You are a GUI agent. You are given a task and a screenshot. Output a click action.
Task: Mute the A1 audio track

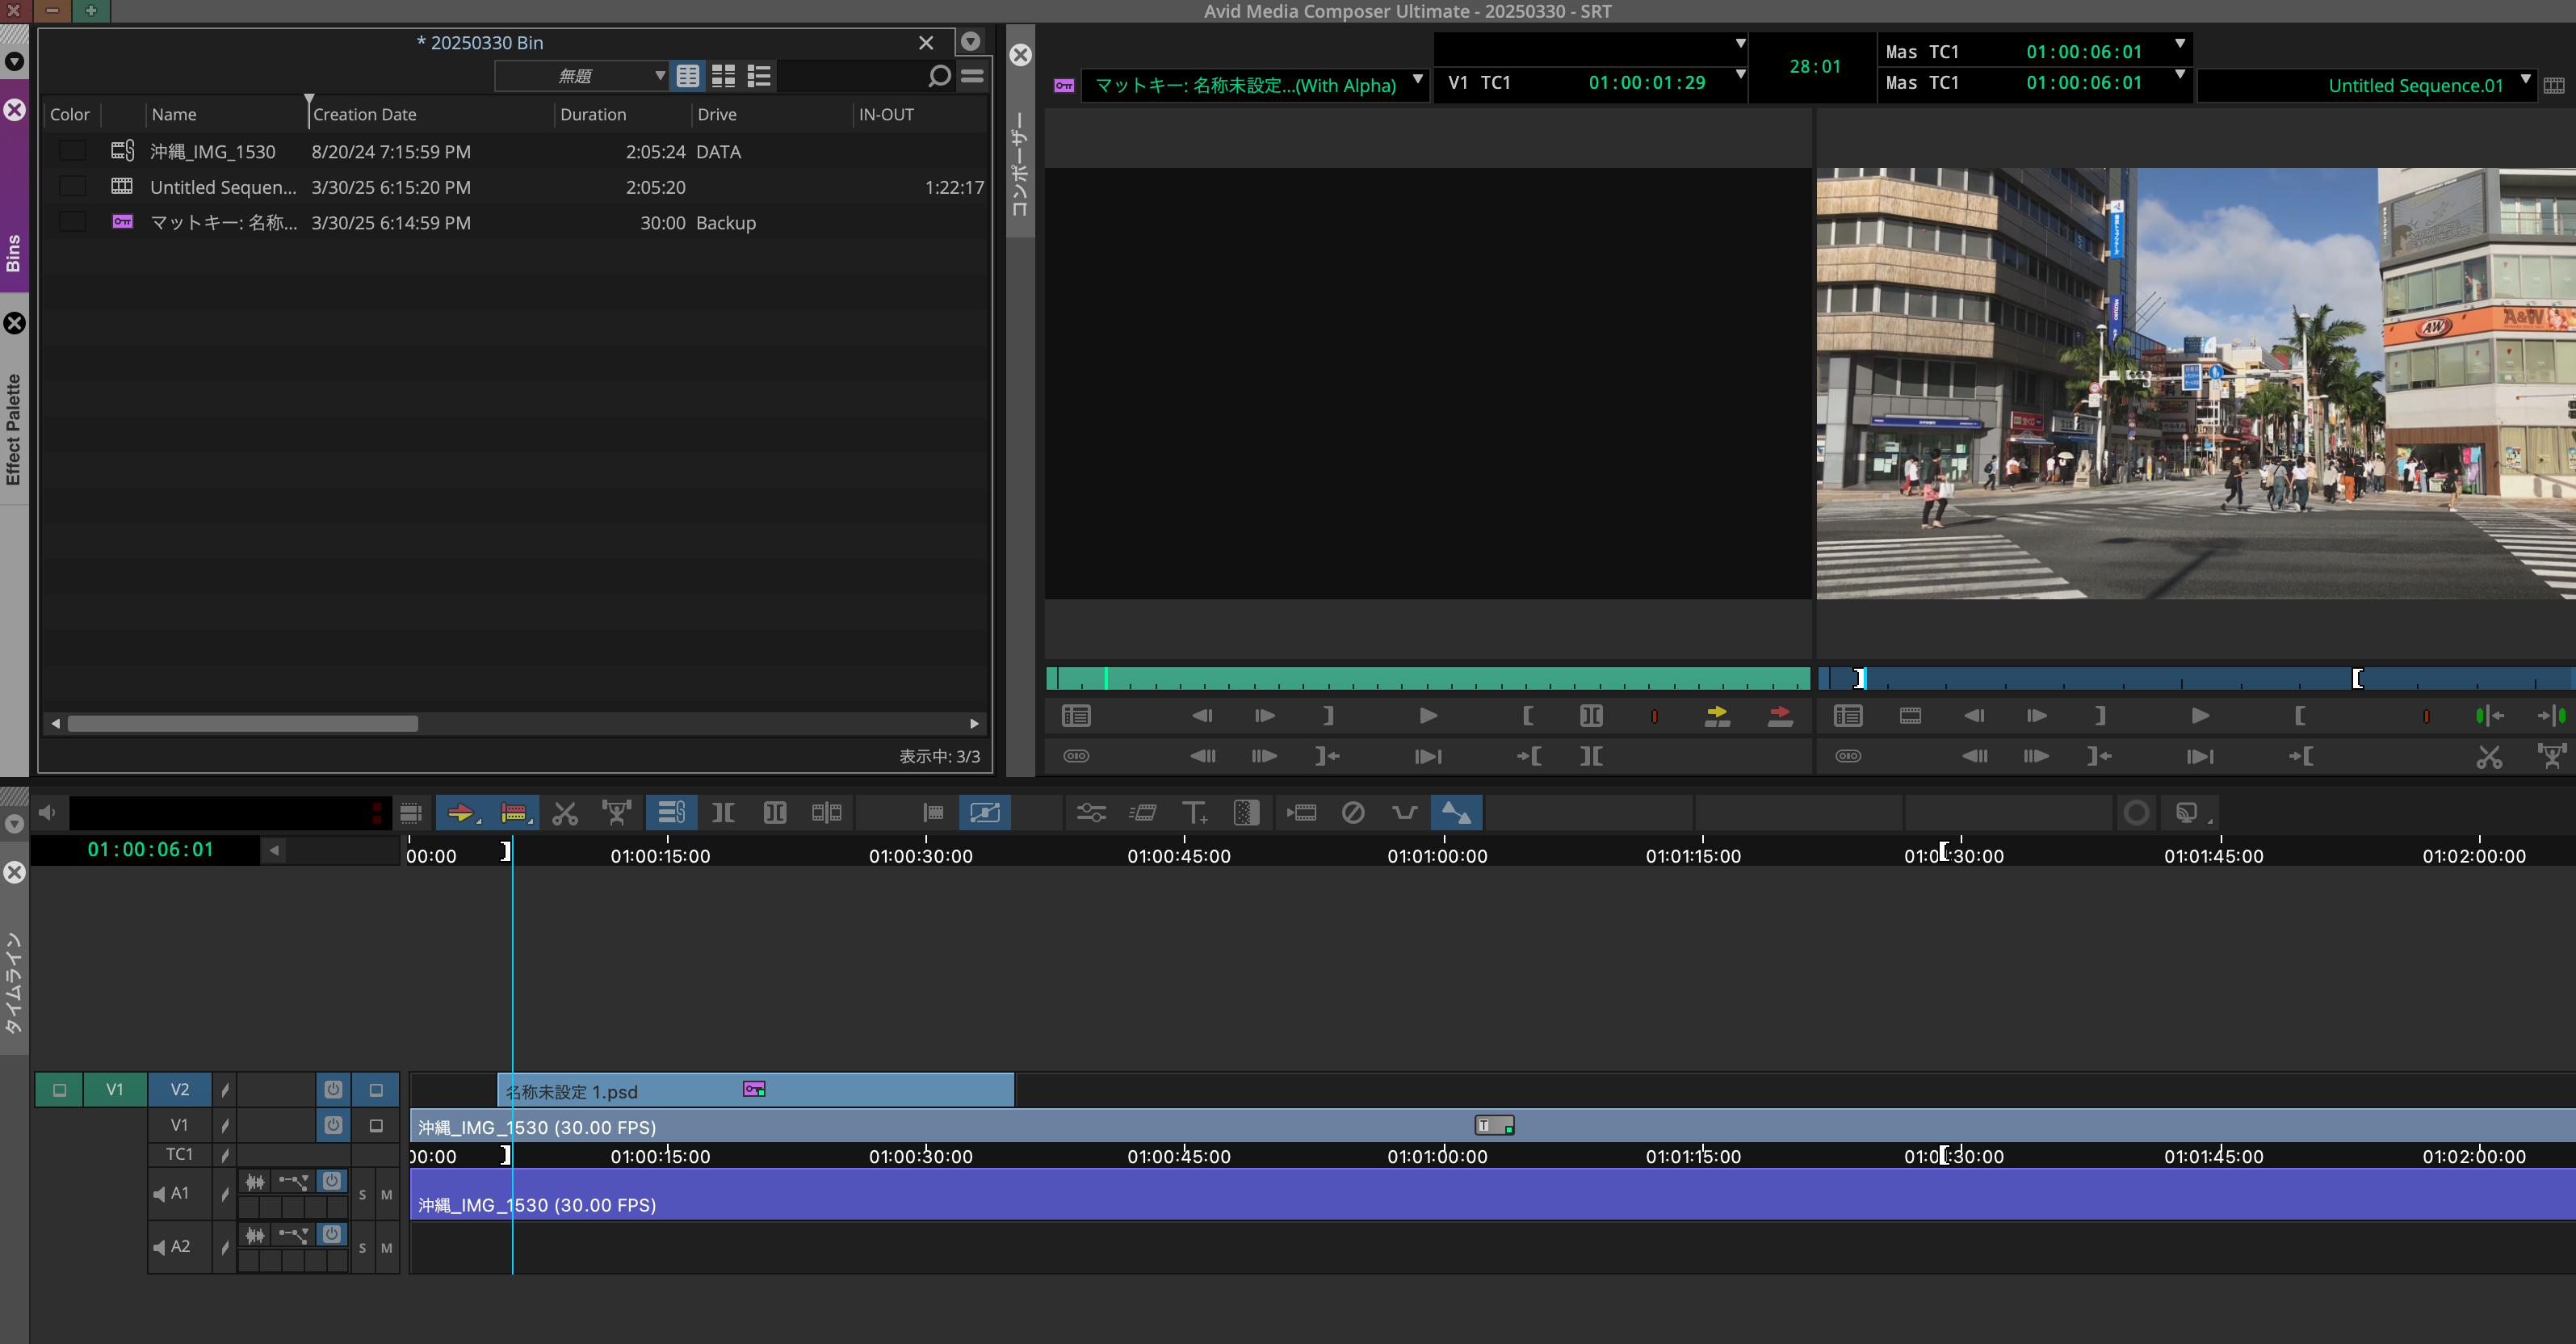[x=386, y=1195]
